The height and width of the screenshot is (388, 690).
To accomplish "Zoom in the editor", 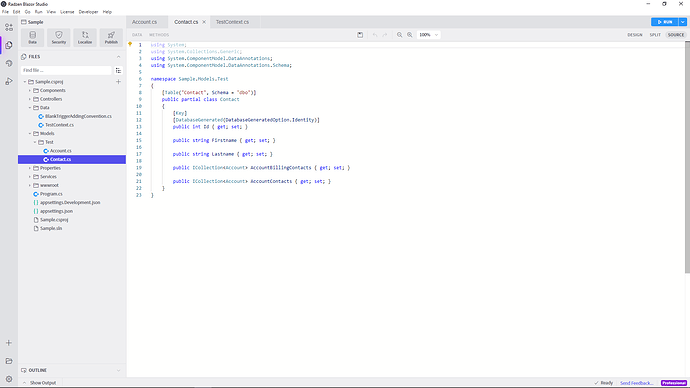I will (410, 35).
